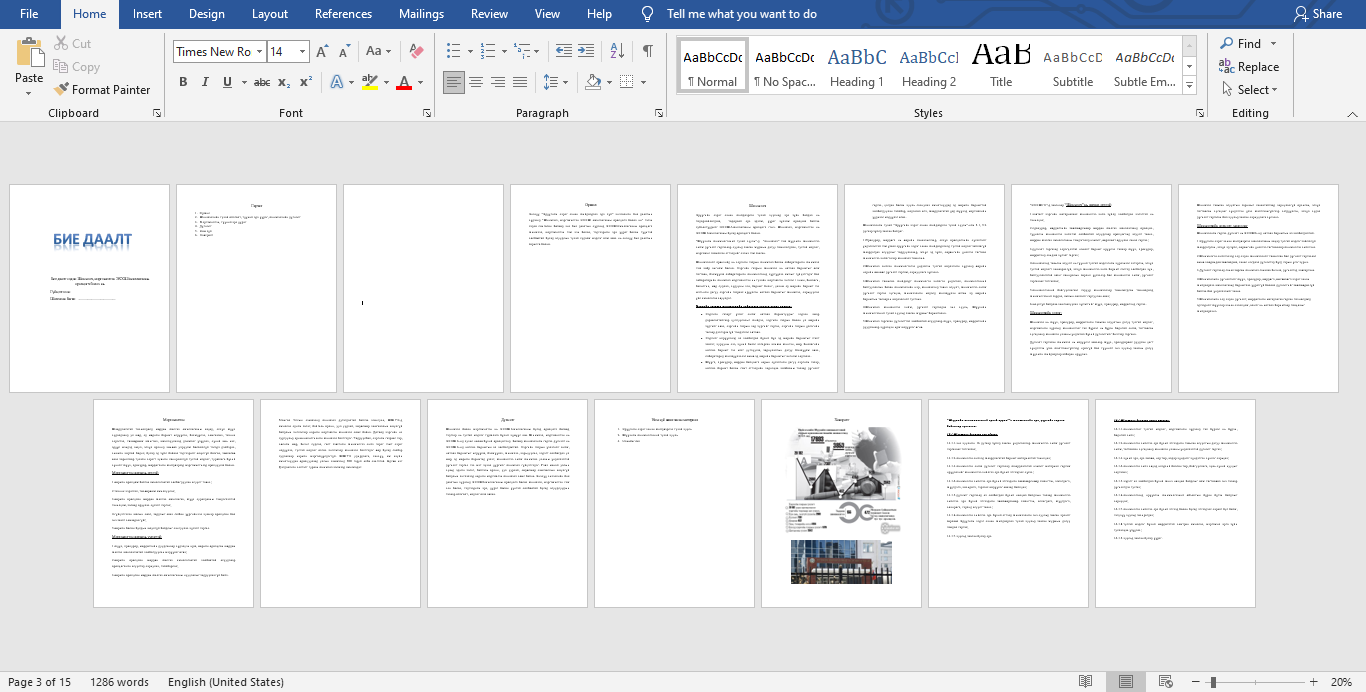
Task: Toggle Subscript formatting
Action: pyautogui.click(x=283, y=82)
